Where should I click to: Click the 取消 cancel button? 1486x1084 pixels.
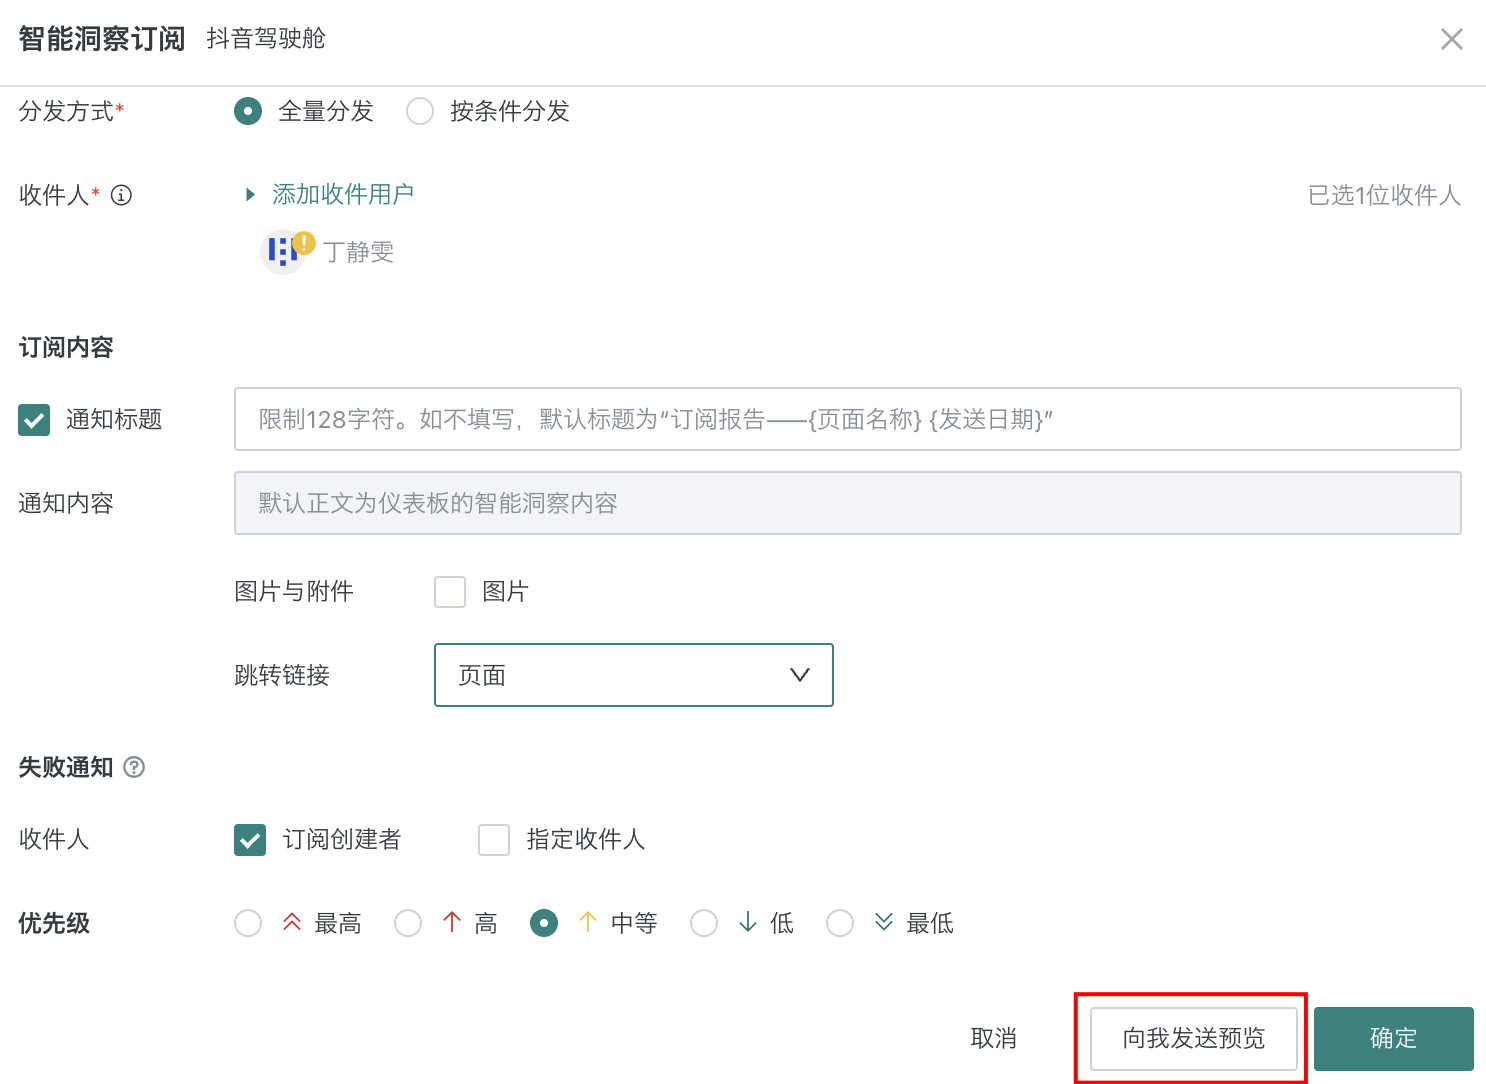click(993, 1038)
